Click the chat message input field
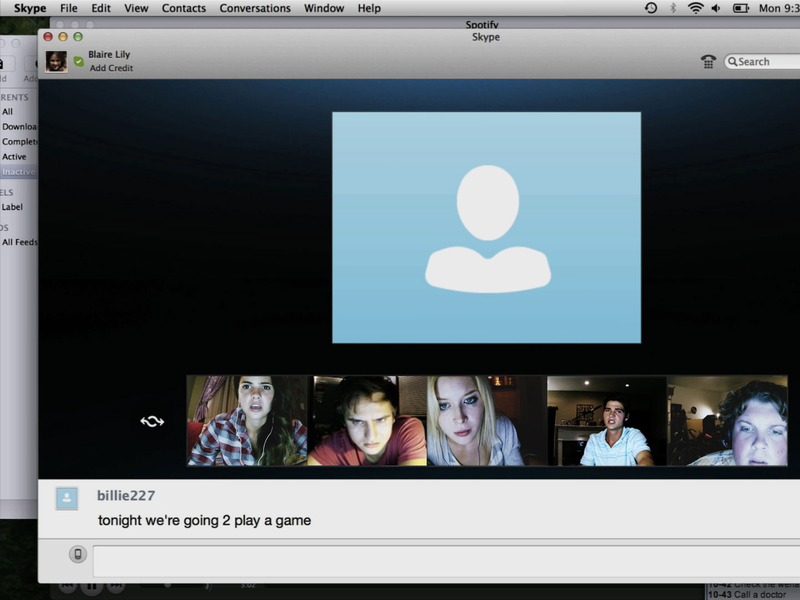 point(446,561)
